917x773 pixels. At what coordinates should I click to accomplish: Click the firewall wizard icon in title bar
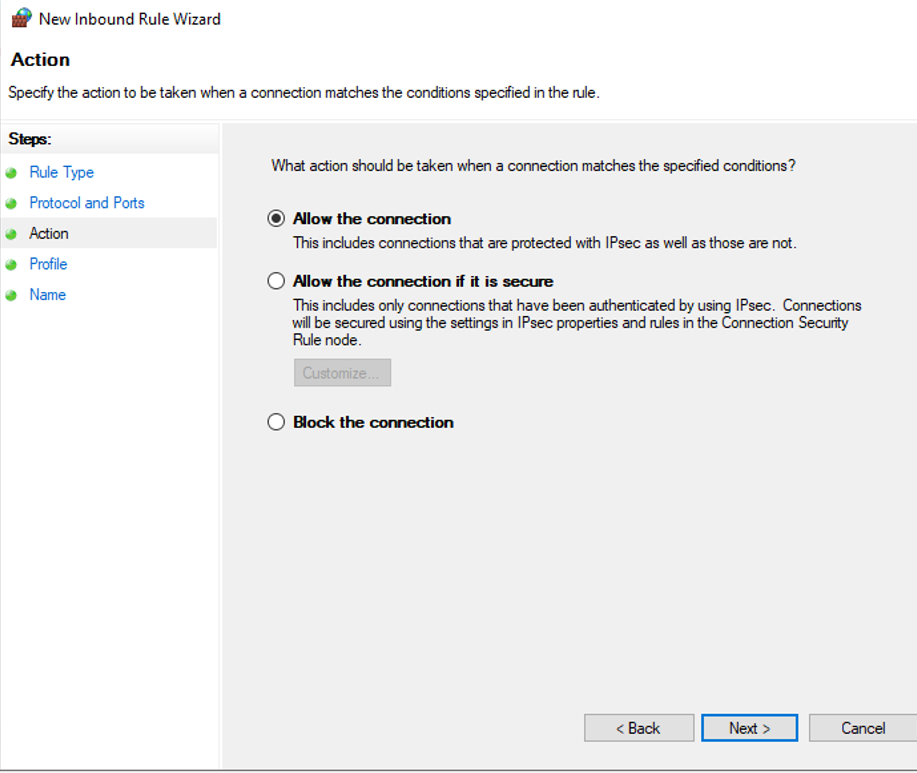21,18
